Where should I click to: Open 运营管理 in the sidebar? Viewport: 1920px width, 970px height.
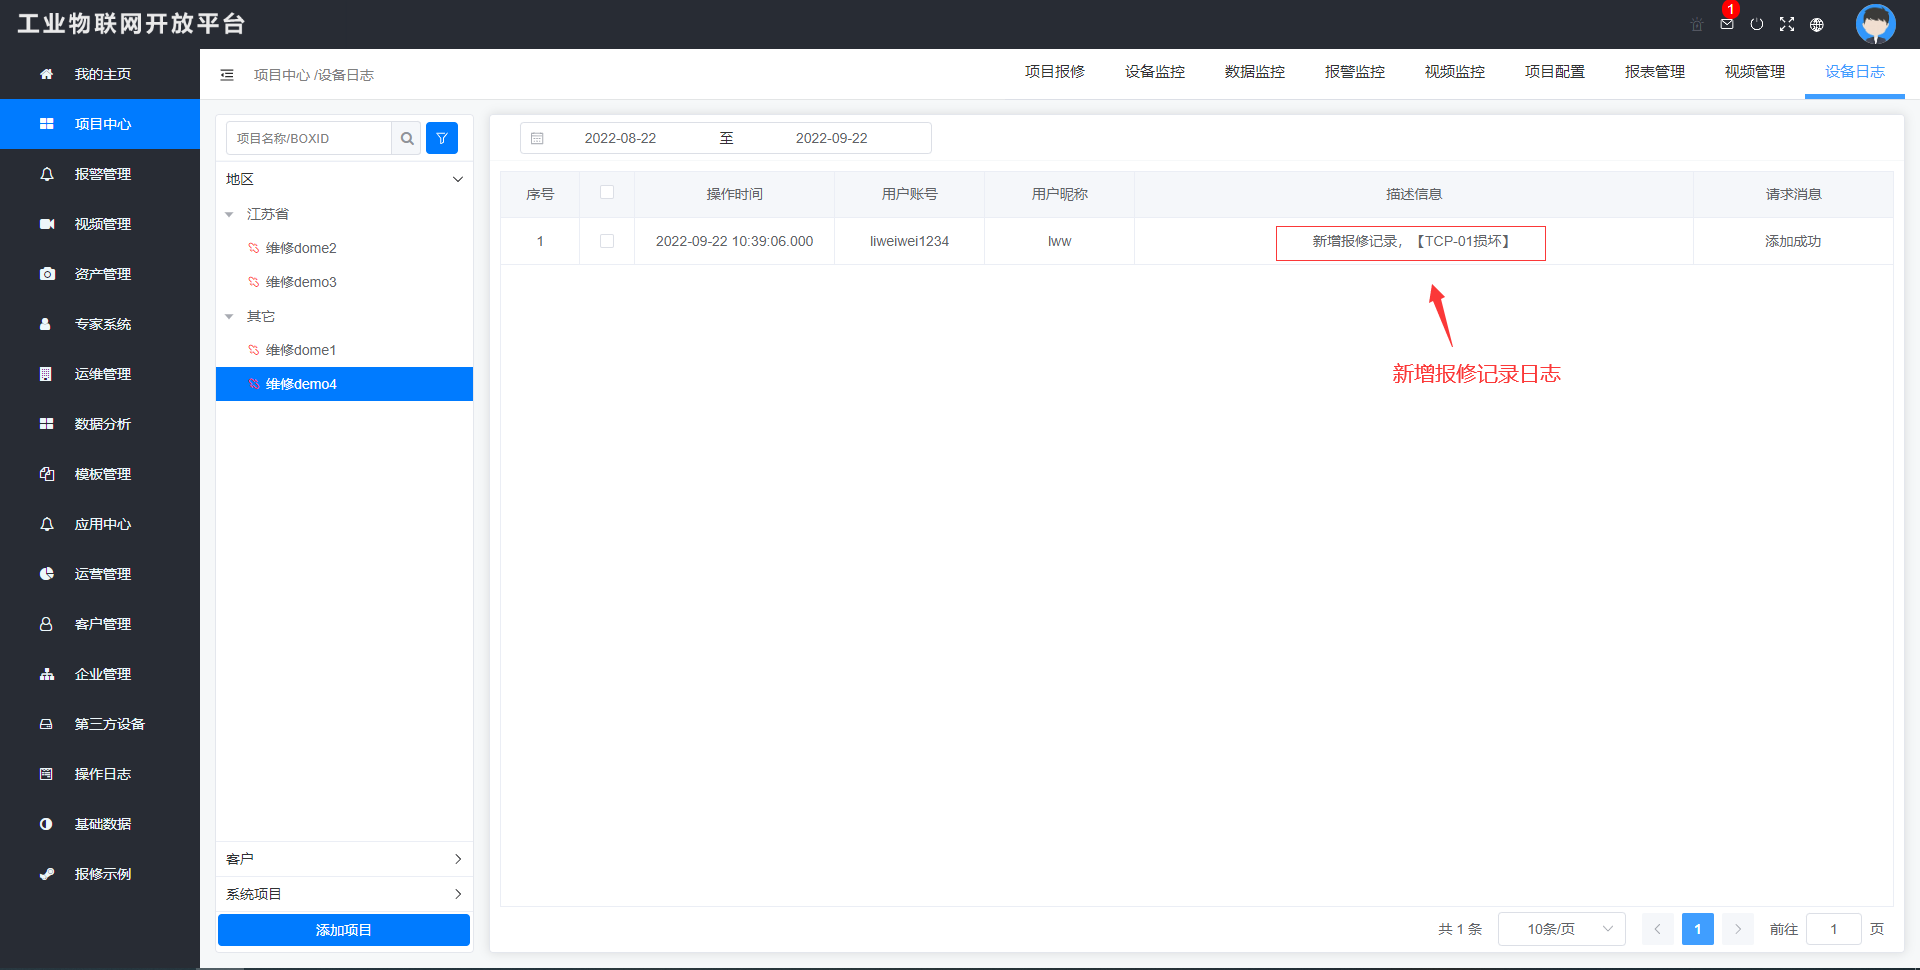point(100,574)
